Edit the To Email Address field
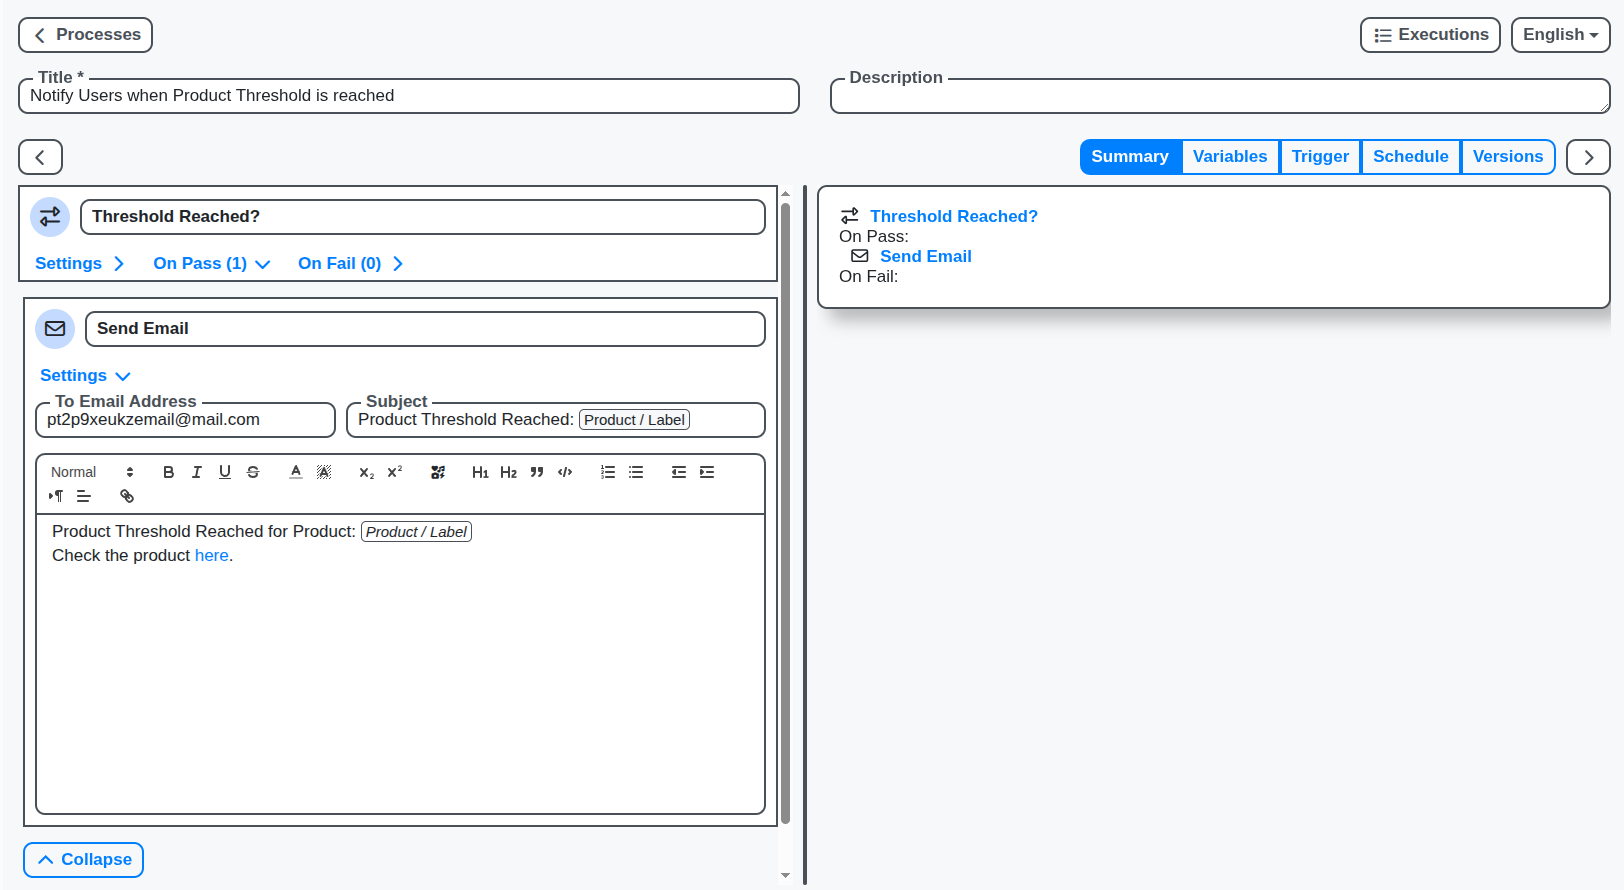This screenshot has height=890, width=1624. (185, 420)
